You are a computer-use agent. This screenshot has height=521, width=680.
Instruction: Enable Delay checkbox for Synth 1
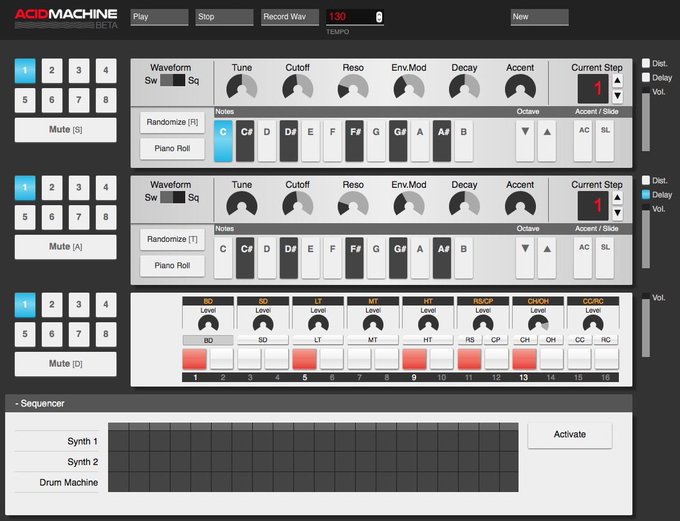click(646, 77)
